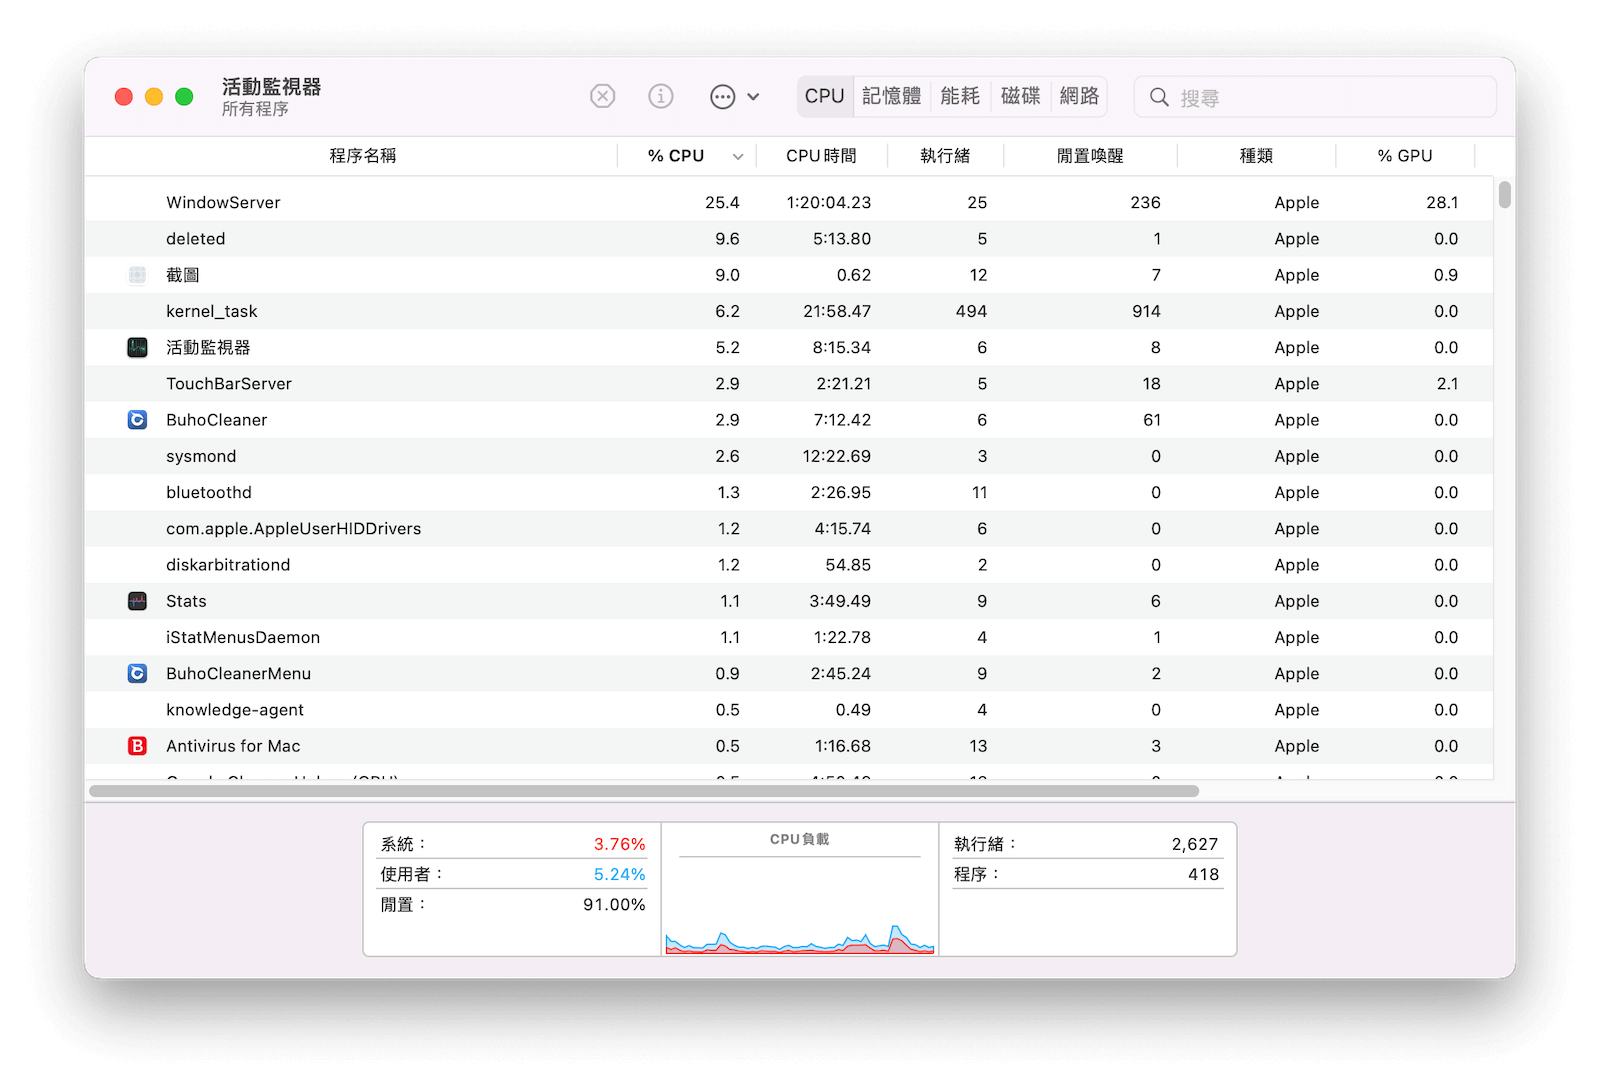Click the Antivirus for Mac icon

point(138,746)
